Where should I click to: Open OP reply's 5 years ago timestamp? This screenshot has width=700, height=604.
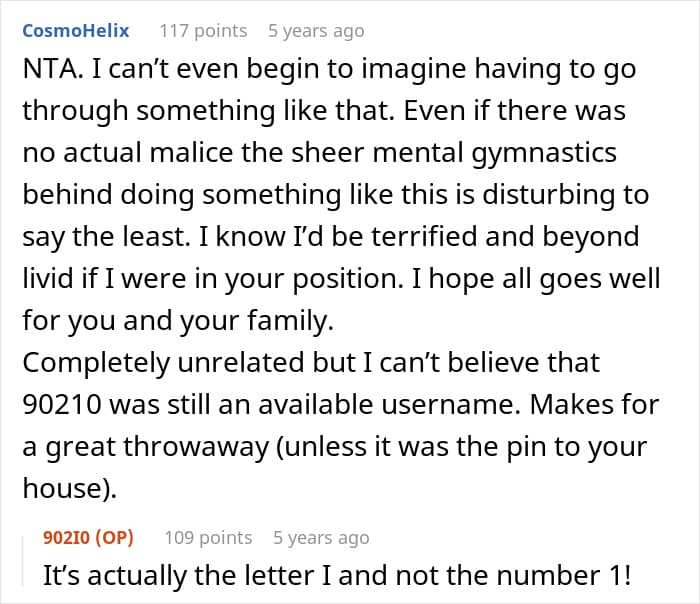coord(321,537)
